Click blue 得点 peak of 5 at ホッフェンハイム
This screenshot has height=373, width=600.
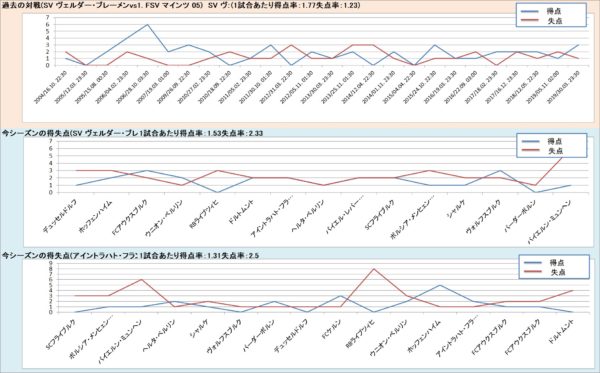click(x=439, y=285)
